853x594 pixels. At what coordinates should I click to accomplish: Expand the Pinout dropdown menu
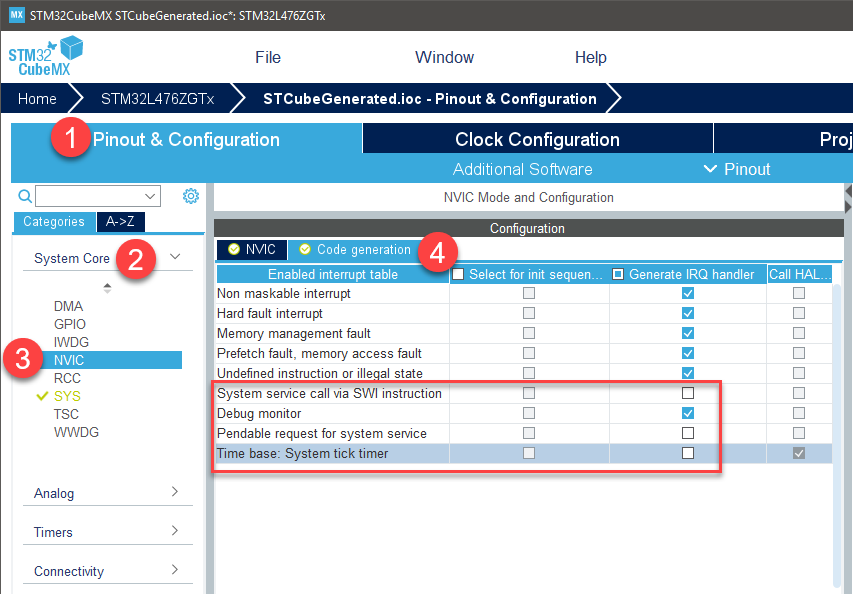click(x=737, y=169)
